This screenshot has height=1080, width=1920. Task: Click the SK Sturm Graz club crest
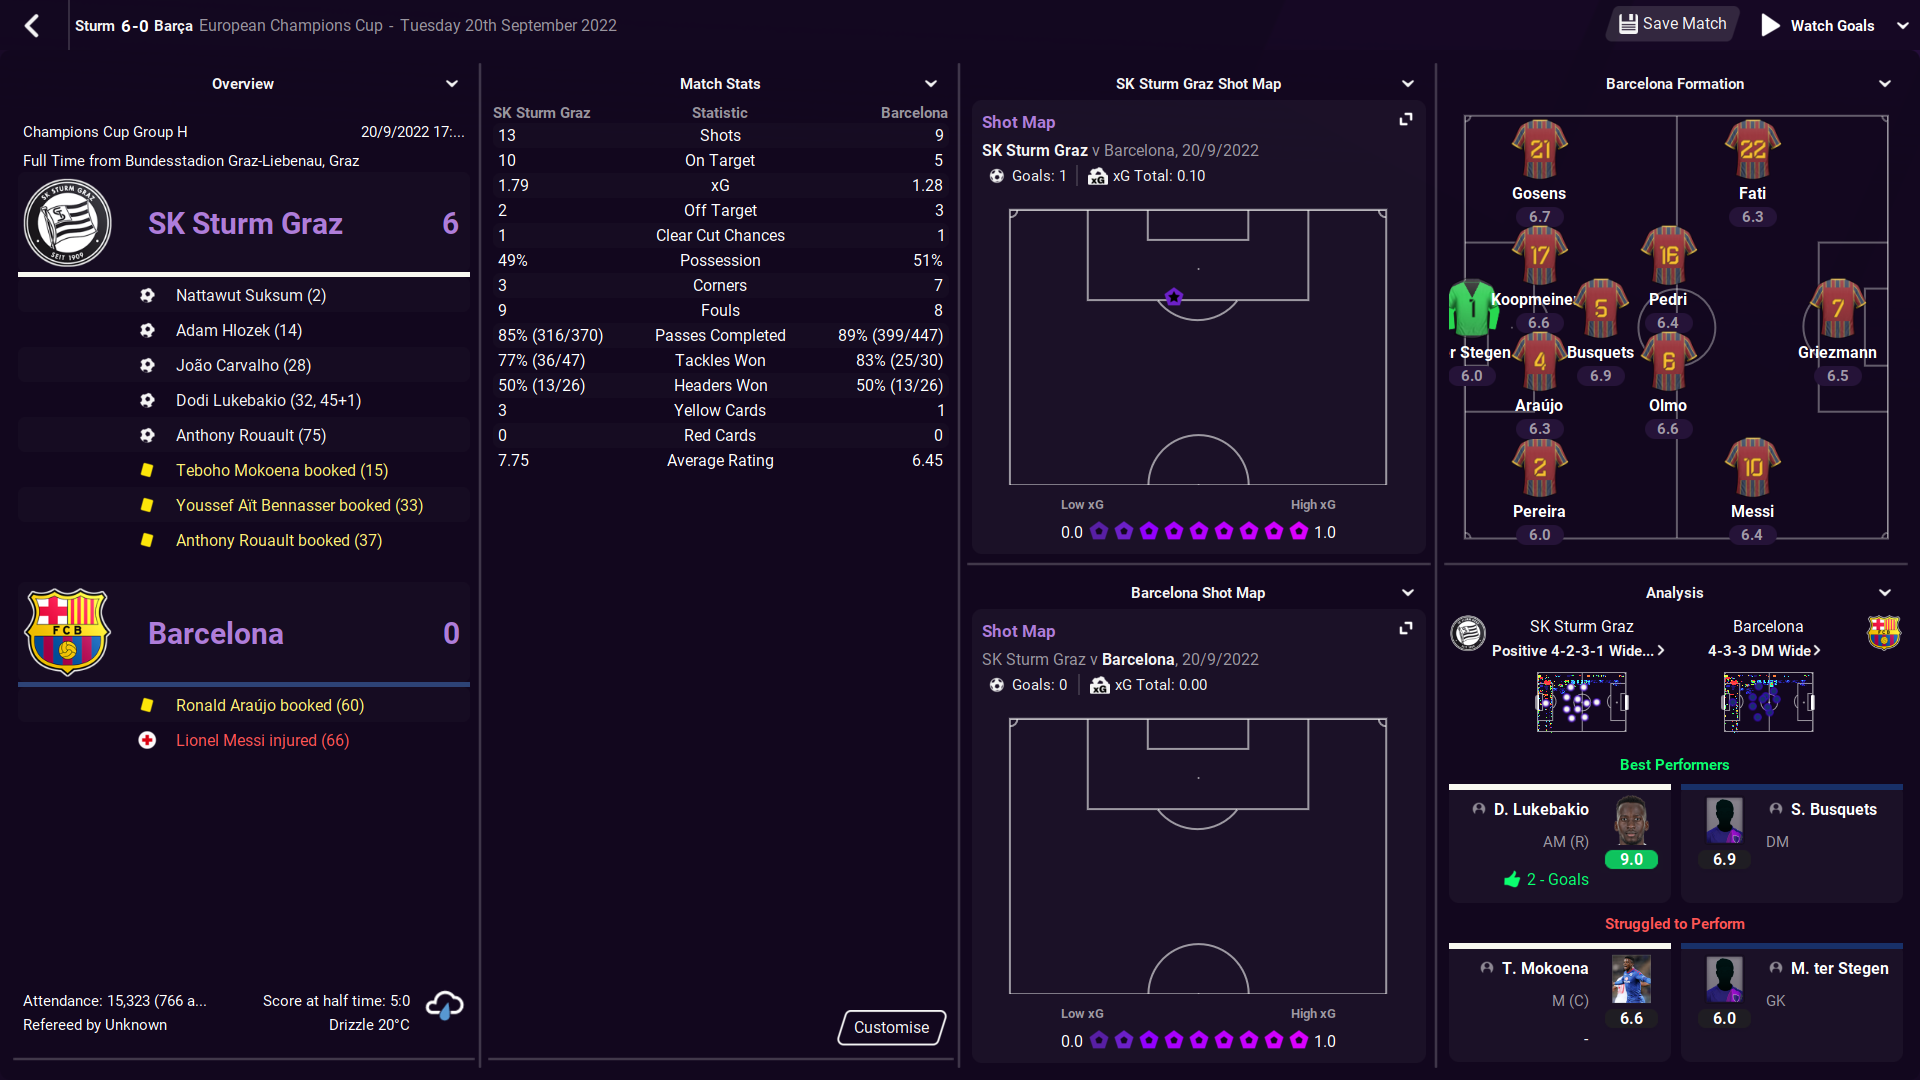67,223
